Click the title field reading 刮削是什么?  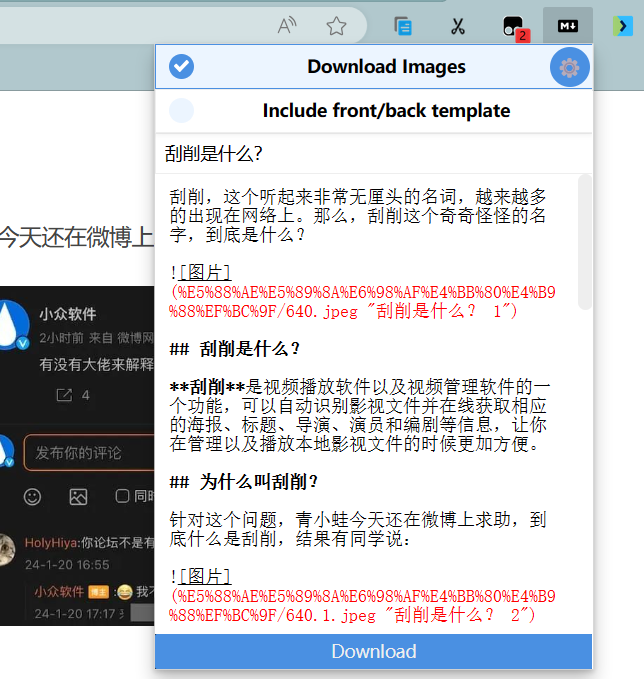[370, 153]
